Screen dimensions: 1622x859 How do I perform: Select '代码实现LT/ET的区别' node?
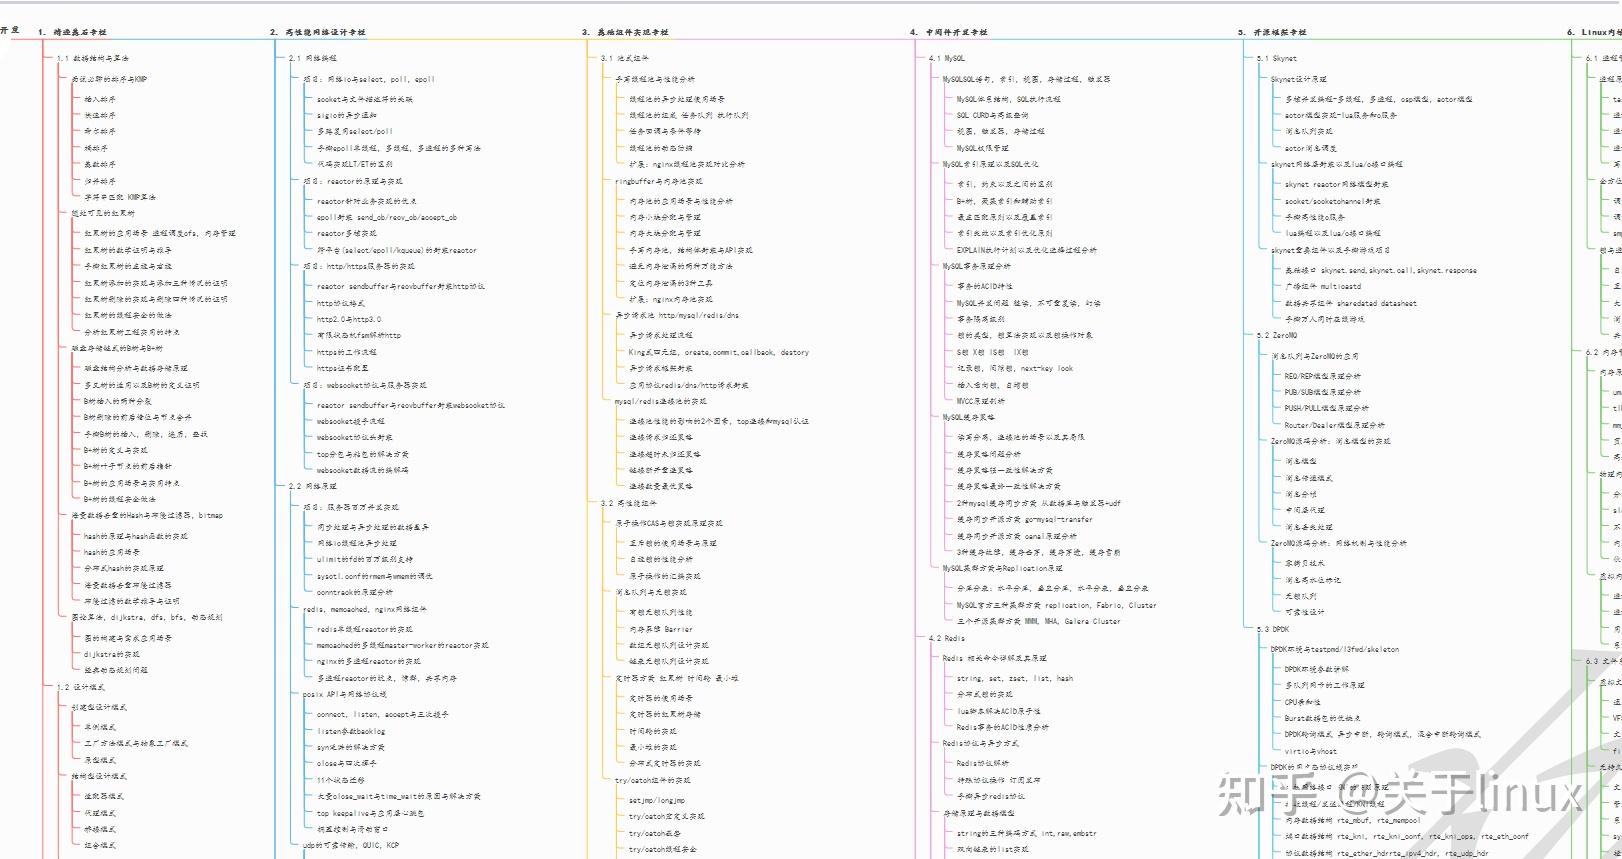click(355, 164)
